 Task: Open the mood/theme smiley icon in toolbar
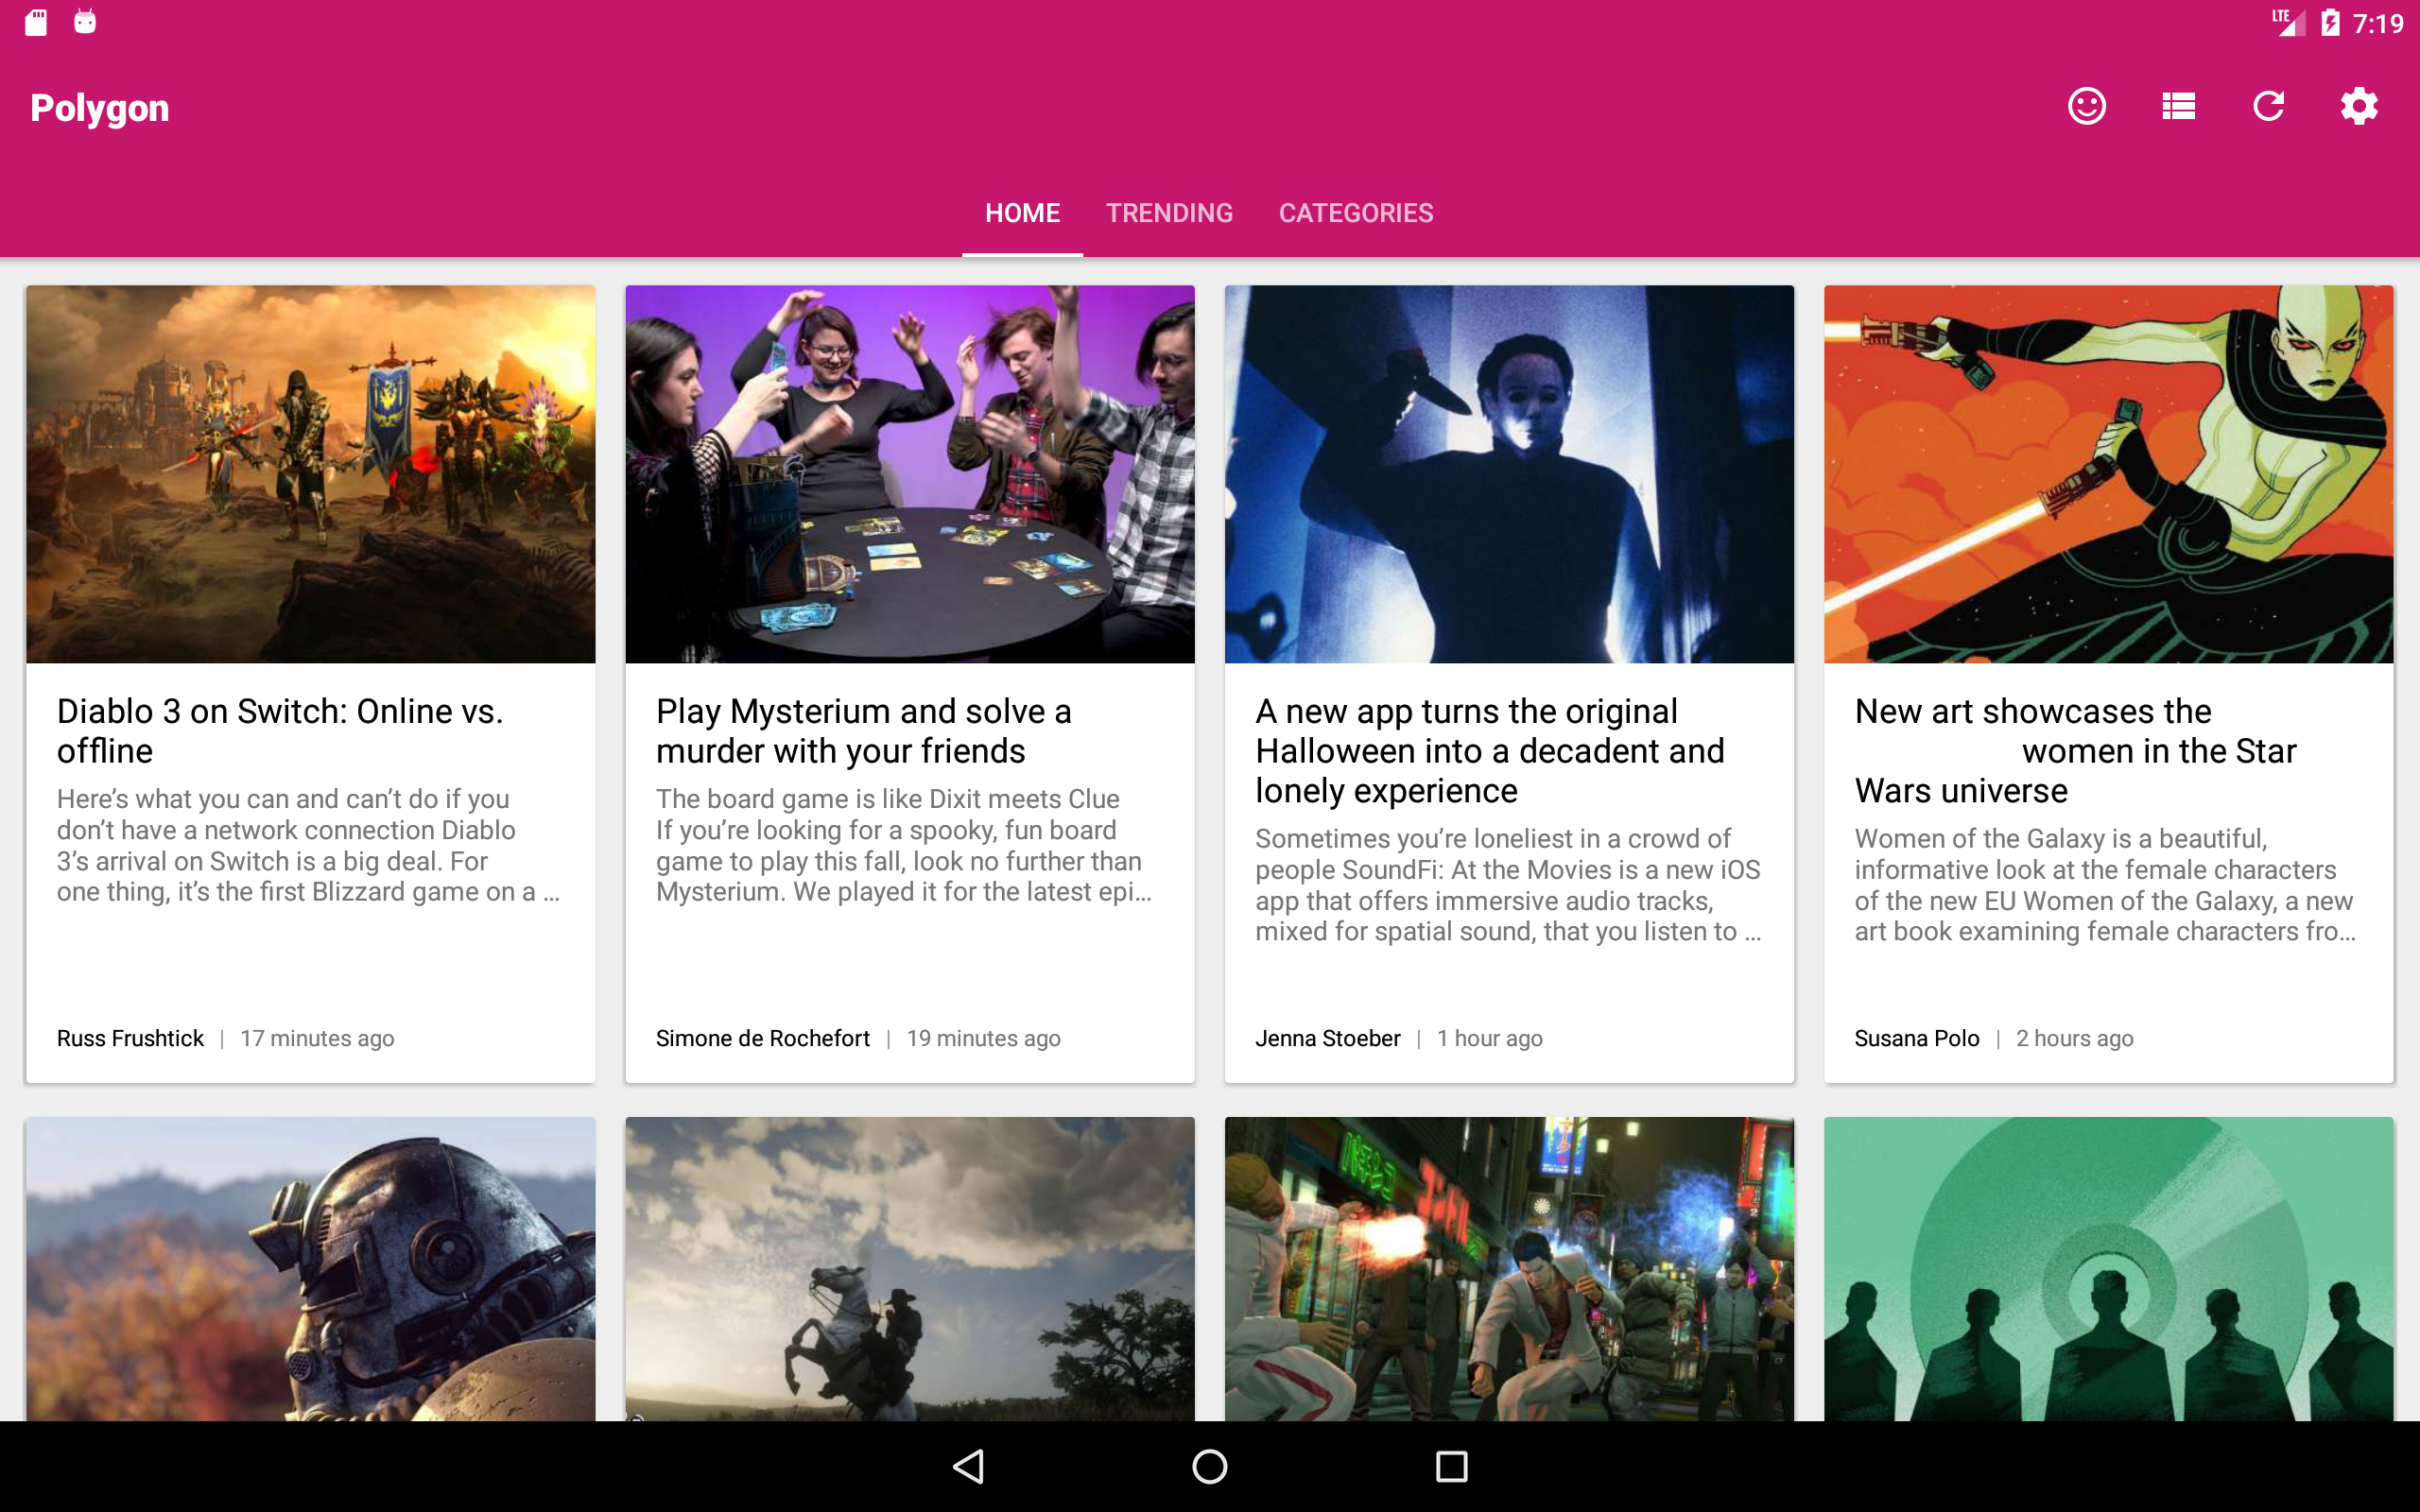click(2086, 105)
